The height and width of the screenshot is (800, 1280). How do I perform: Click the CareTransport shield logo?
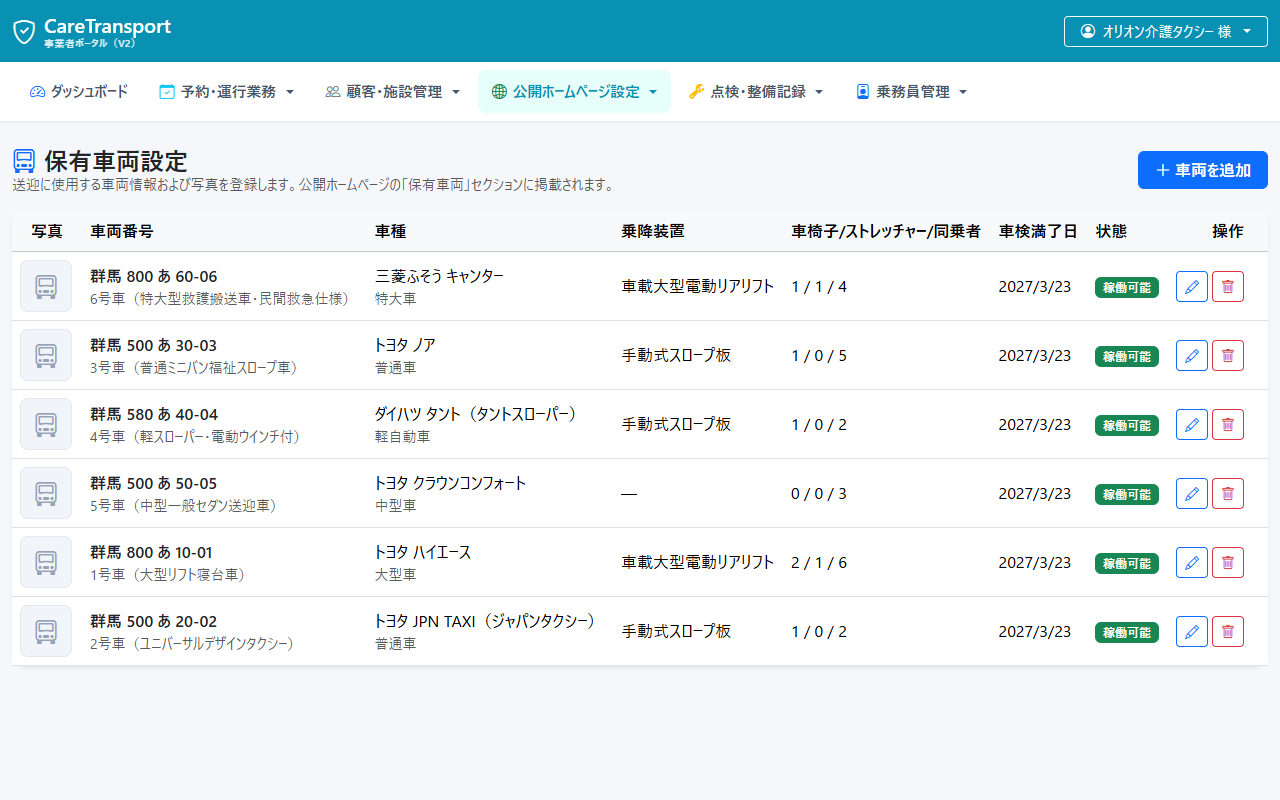pyautogui.click(x=24, y=31)
